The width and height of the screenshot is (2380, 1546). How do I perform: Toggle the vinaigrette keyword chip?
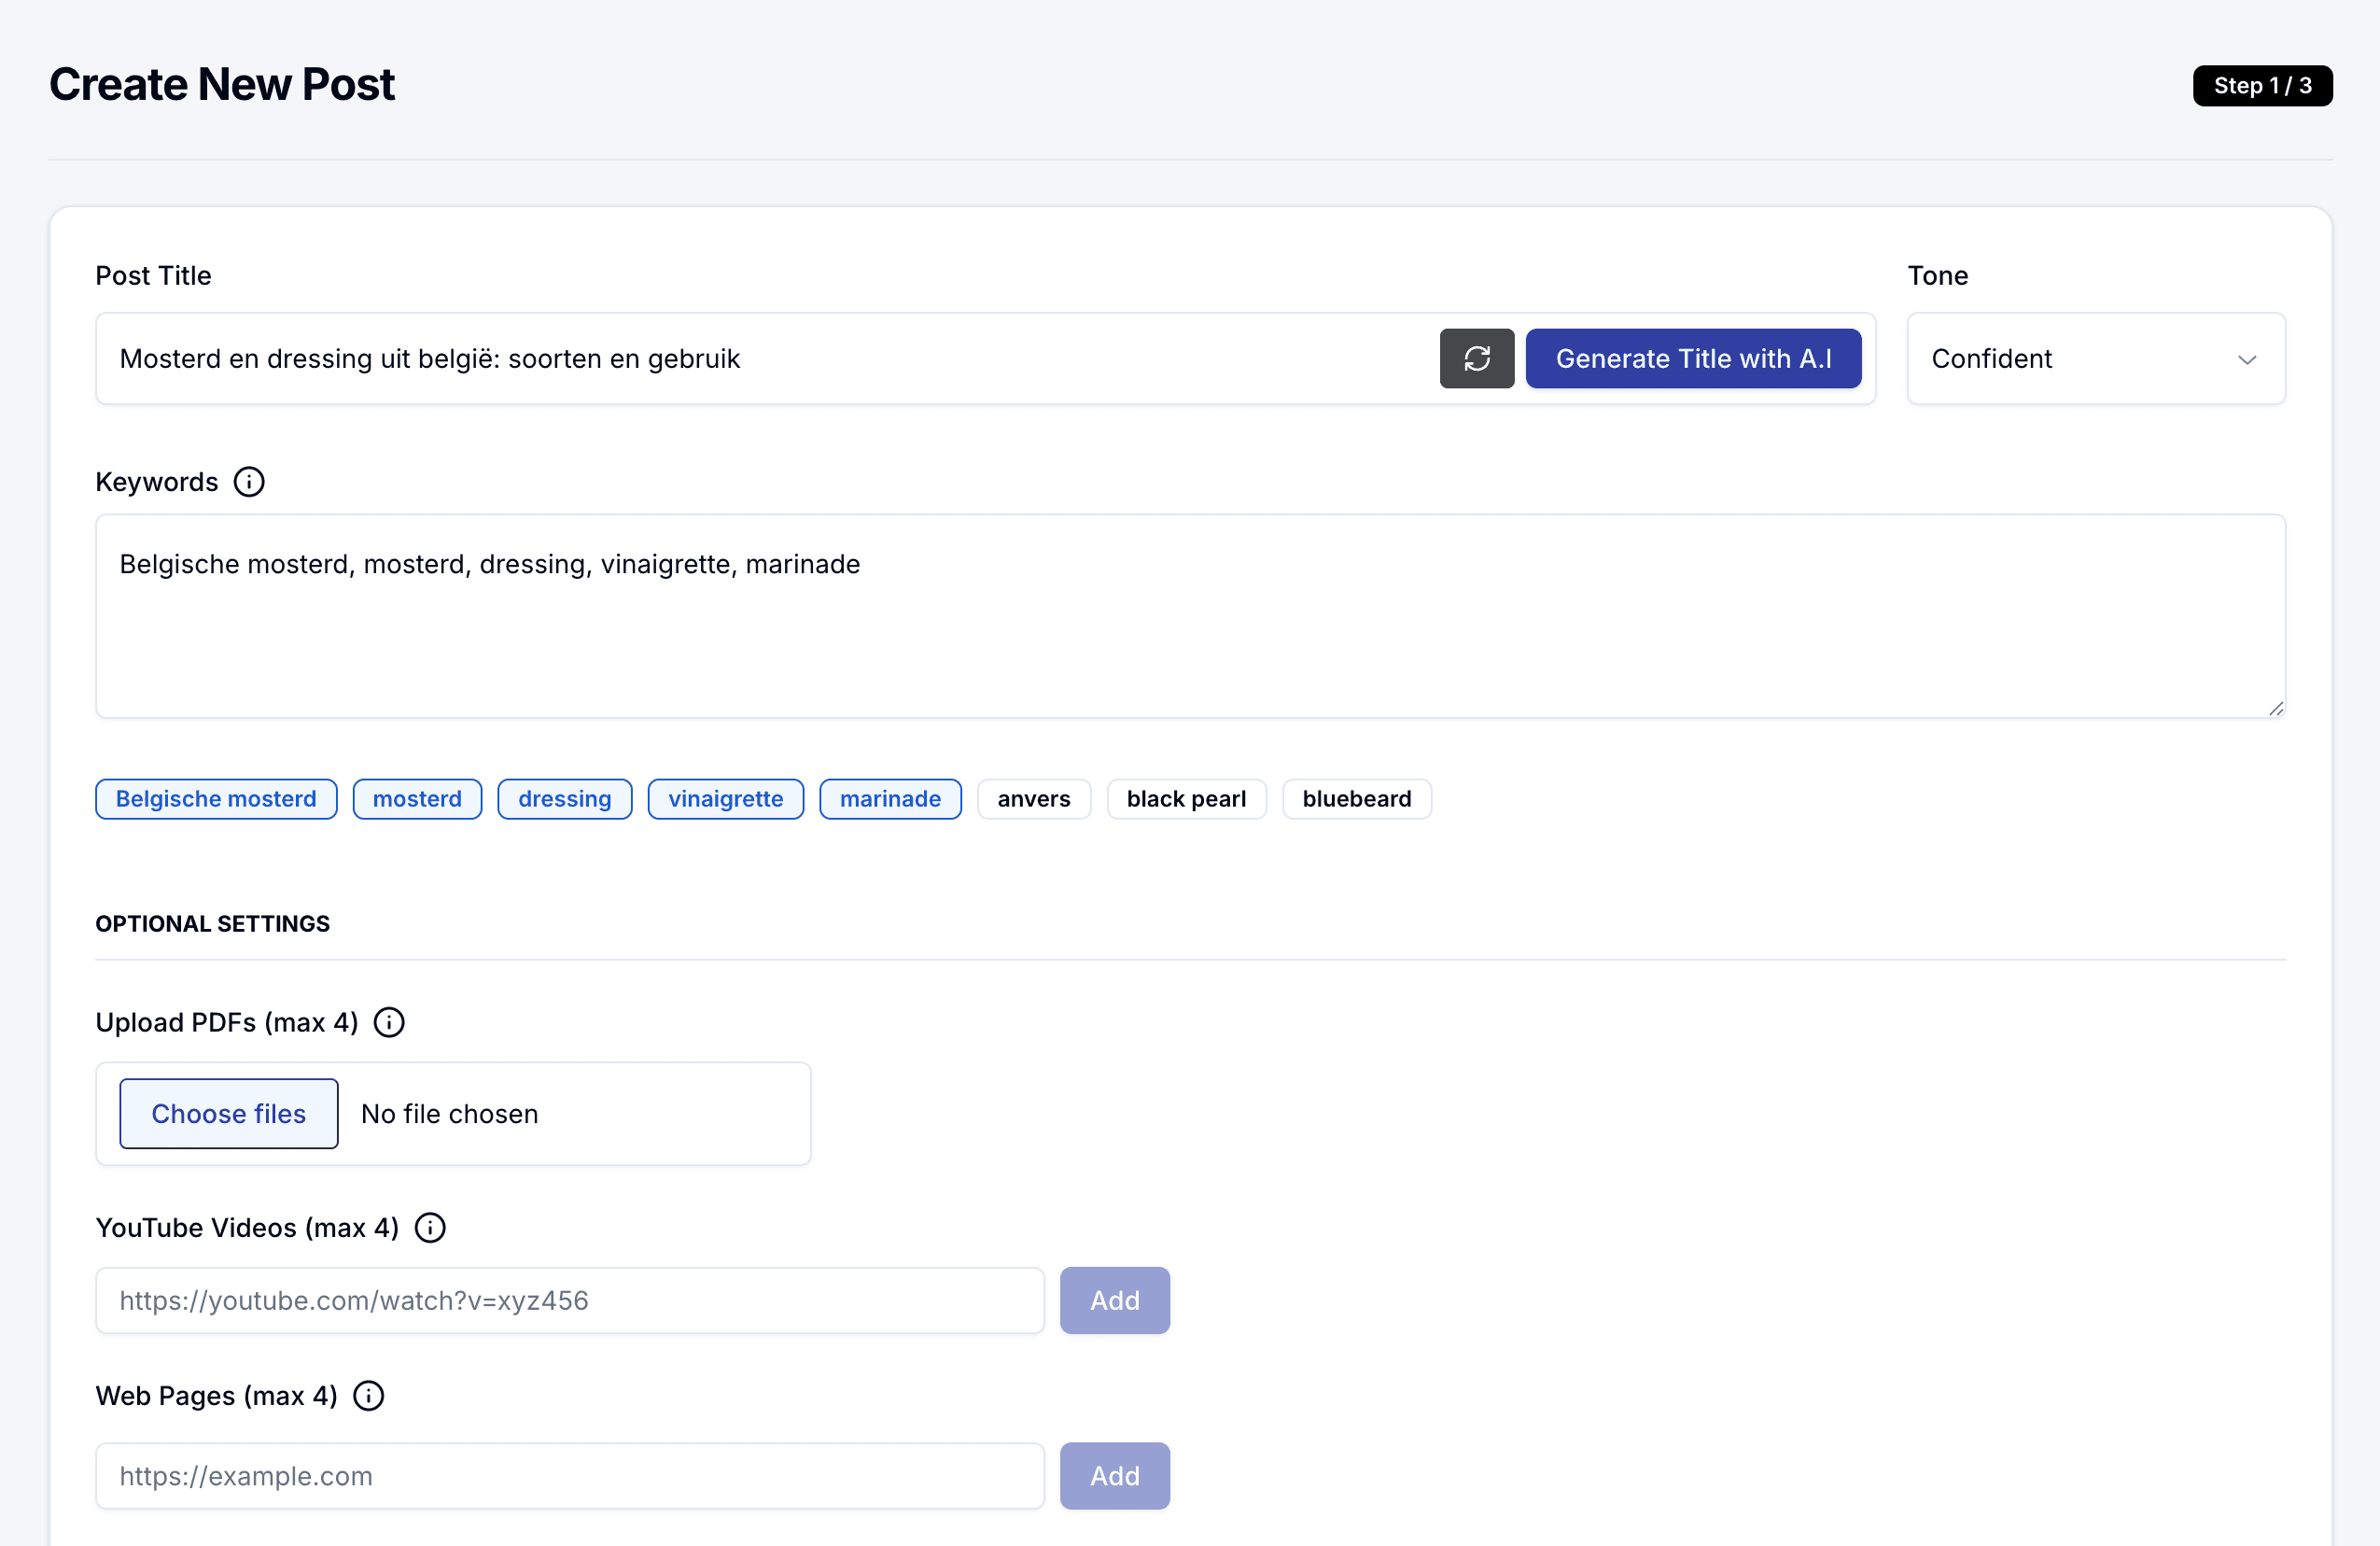(725, 799)
